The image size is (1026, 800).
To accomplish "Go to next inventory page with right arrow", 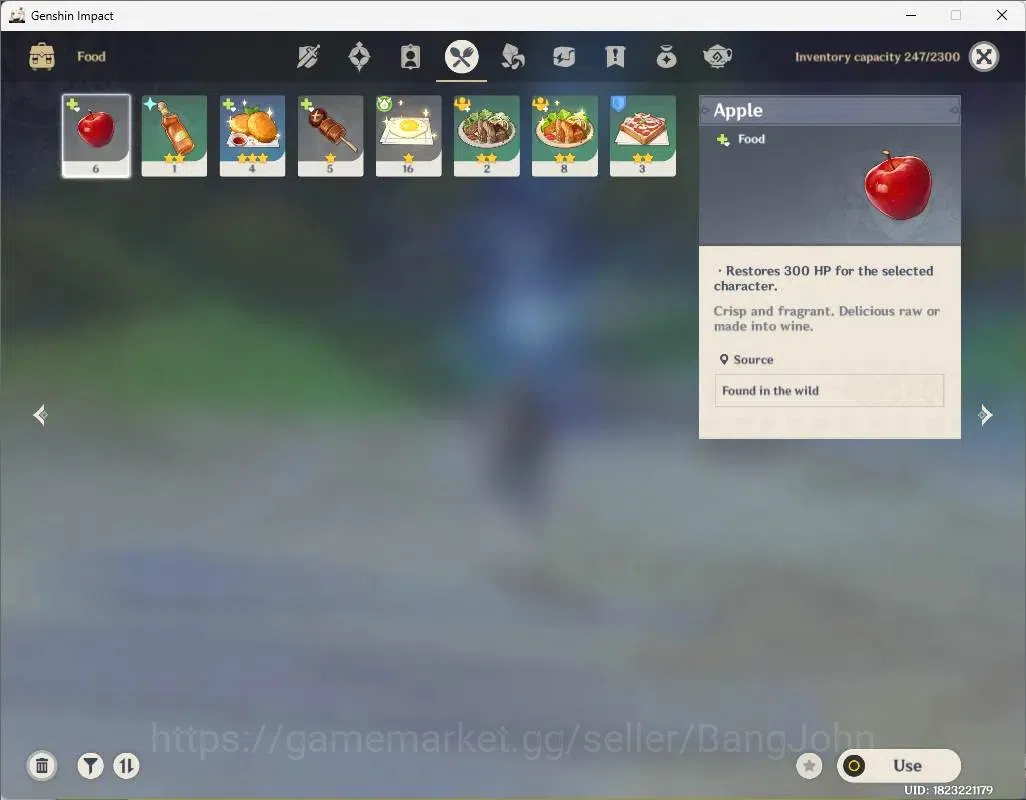I will [985, 415].
